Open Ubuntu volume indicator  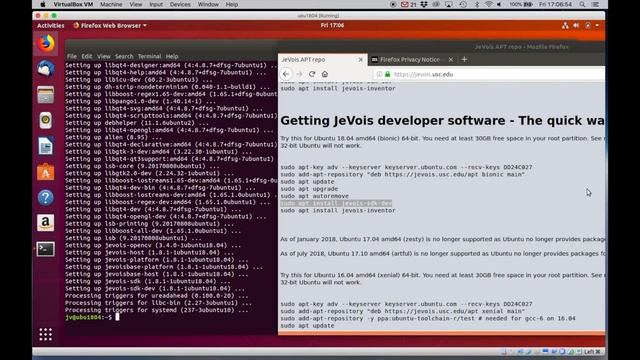point(576,26)
